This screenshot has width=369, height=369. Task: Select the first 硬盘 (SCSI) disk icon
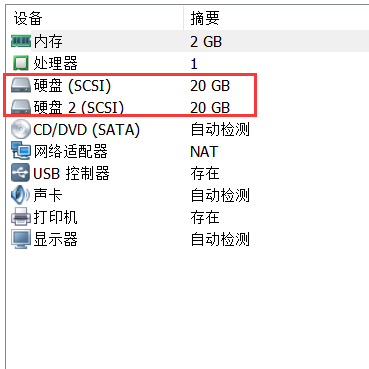[x=21, y=85]
